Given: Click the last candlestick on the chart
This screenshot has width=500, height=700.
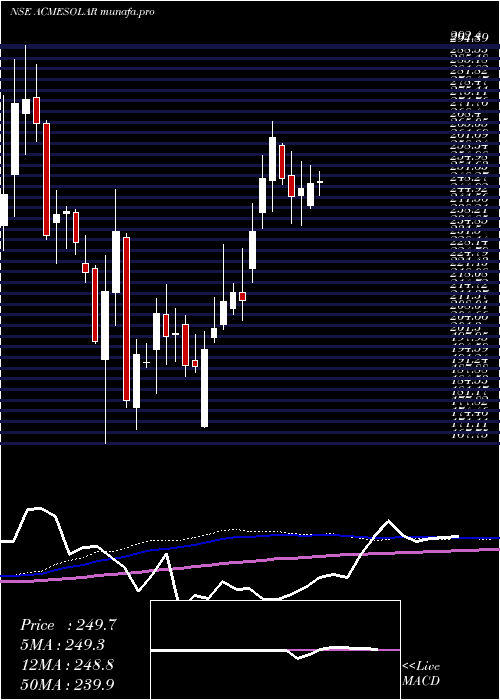Looking at the screenshot, I should [x=320, y=183].
